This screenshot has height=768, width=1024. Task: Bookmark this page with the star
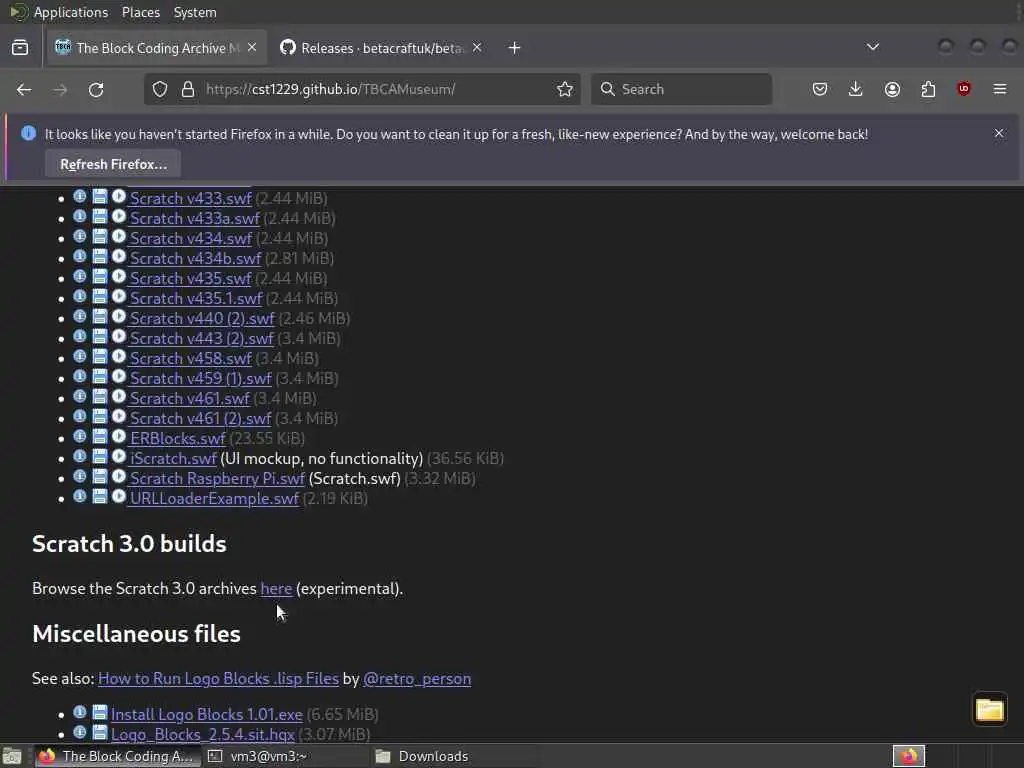(565, 89)
